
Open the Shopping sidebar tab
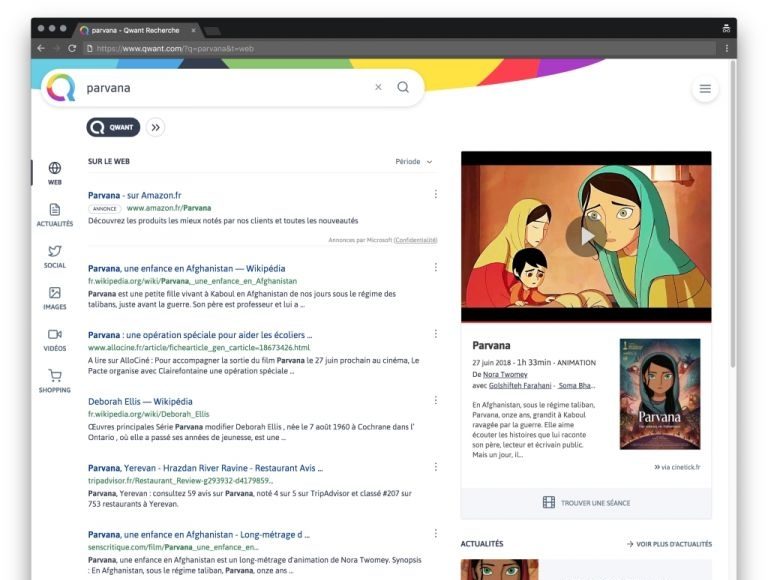pos(55,381)
